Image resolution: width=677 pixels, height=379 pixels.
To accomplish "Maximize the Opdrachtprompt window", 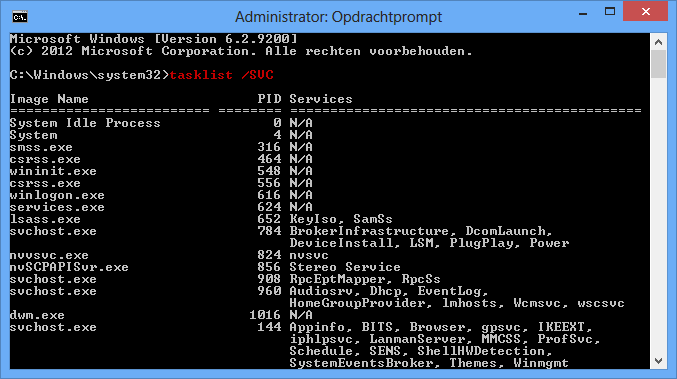I will click(x=610, y=12).
